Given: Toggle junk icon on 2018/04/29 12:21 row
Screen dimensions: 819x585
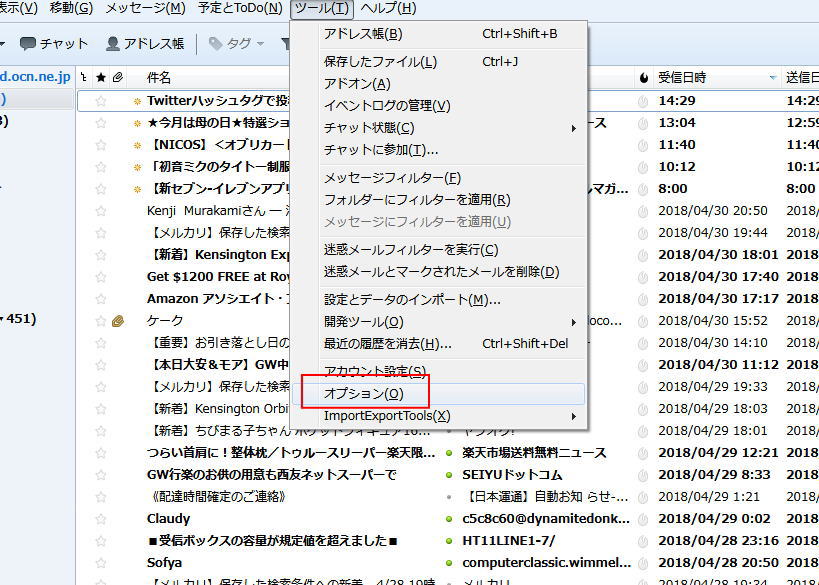Looking at the screenshot, I should 644,453.
